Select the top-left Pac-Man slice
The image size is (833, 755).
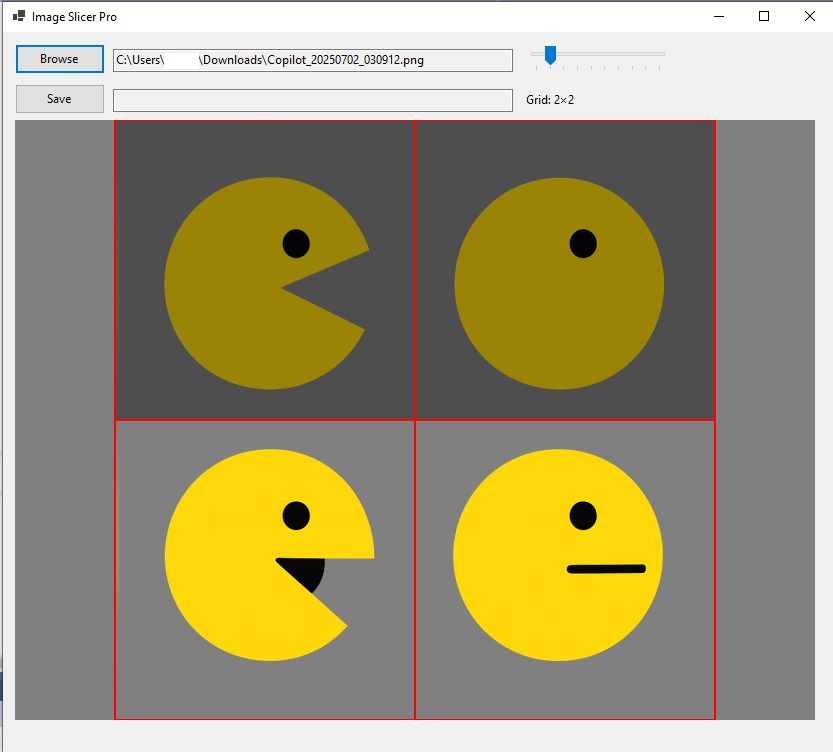point(264,270)
